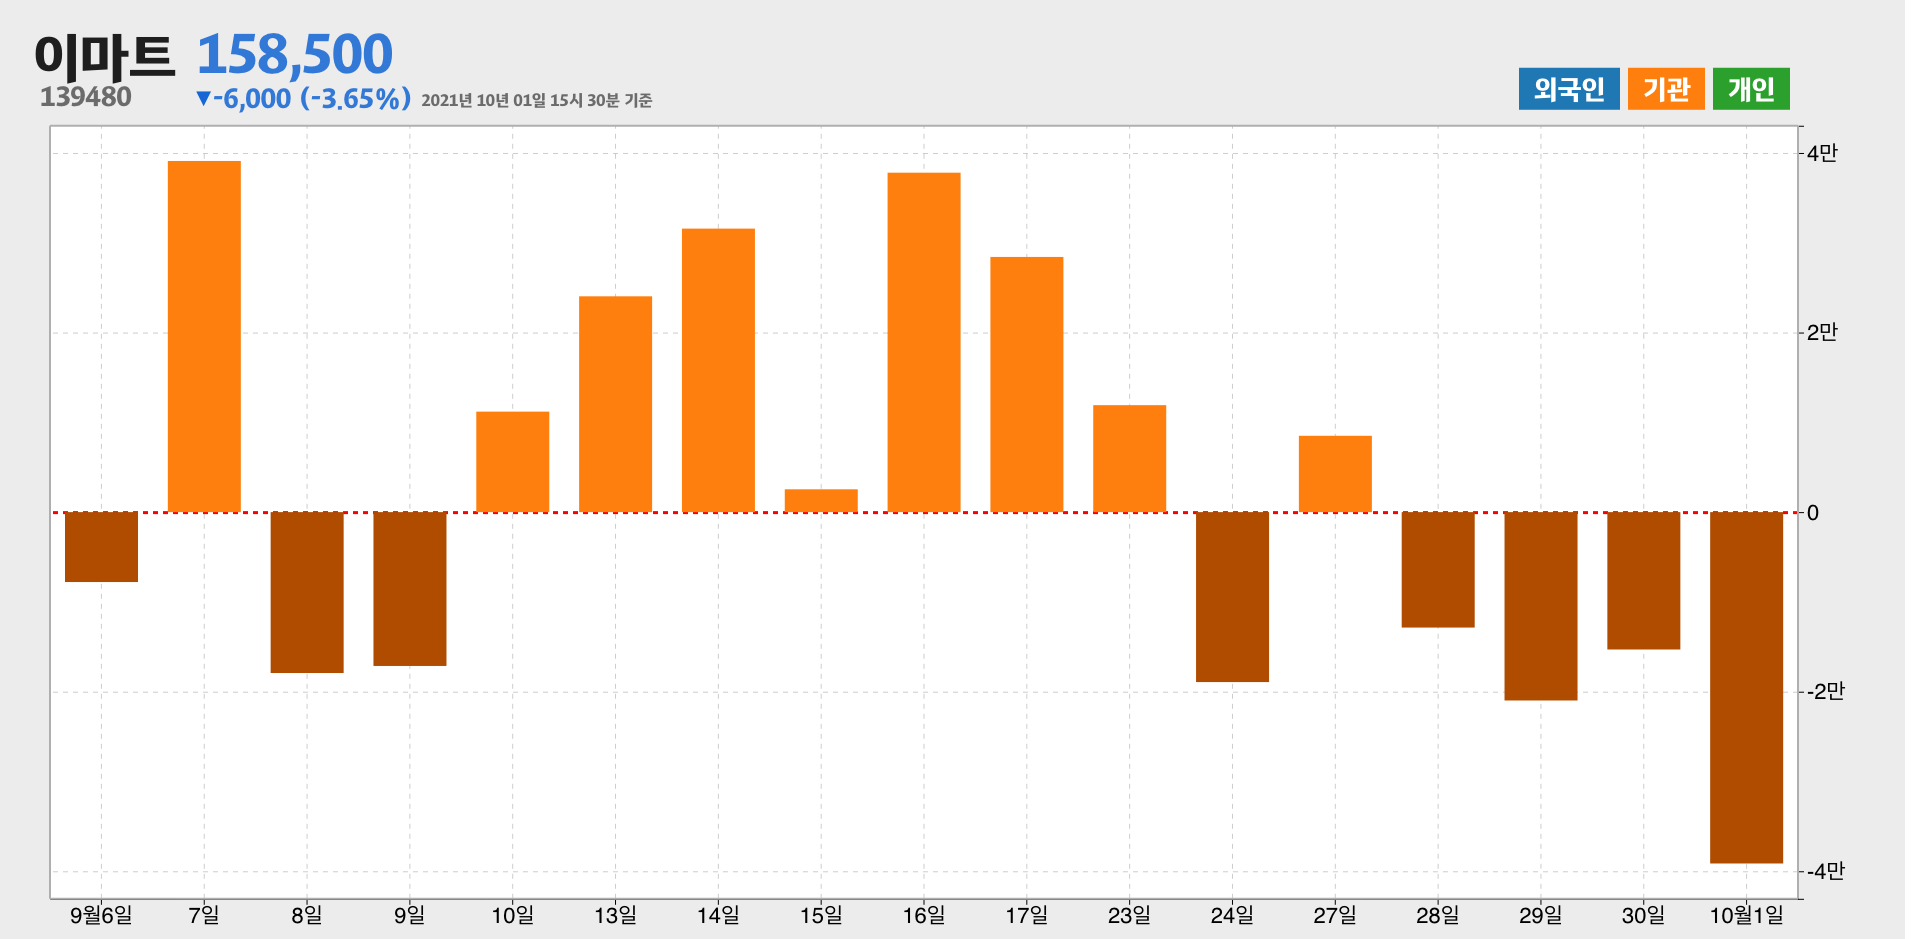Click the negative bar for 8일
The height and width of the screenshot is (939, 1920).
307,592
